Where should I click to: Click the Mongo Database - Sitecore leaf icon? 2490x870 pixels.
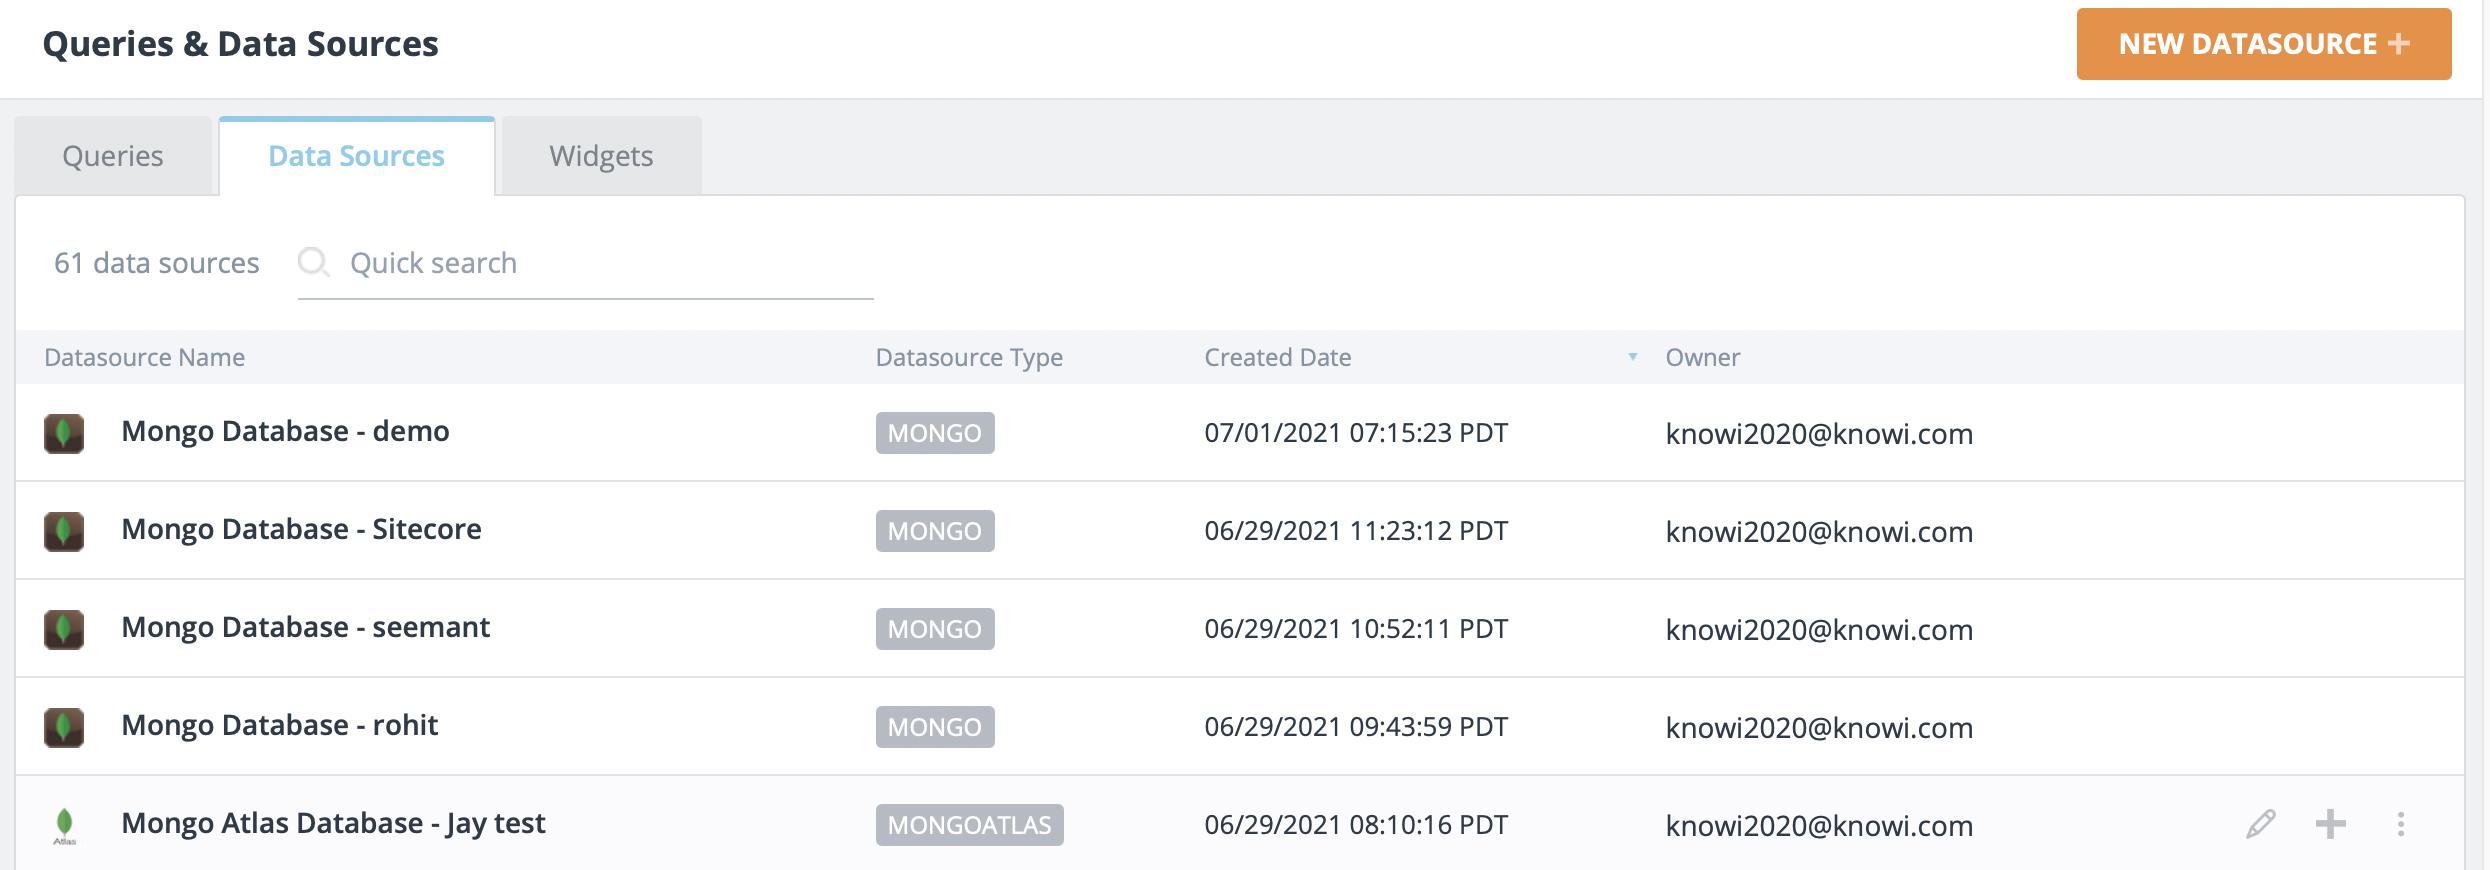coord(64,531)
